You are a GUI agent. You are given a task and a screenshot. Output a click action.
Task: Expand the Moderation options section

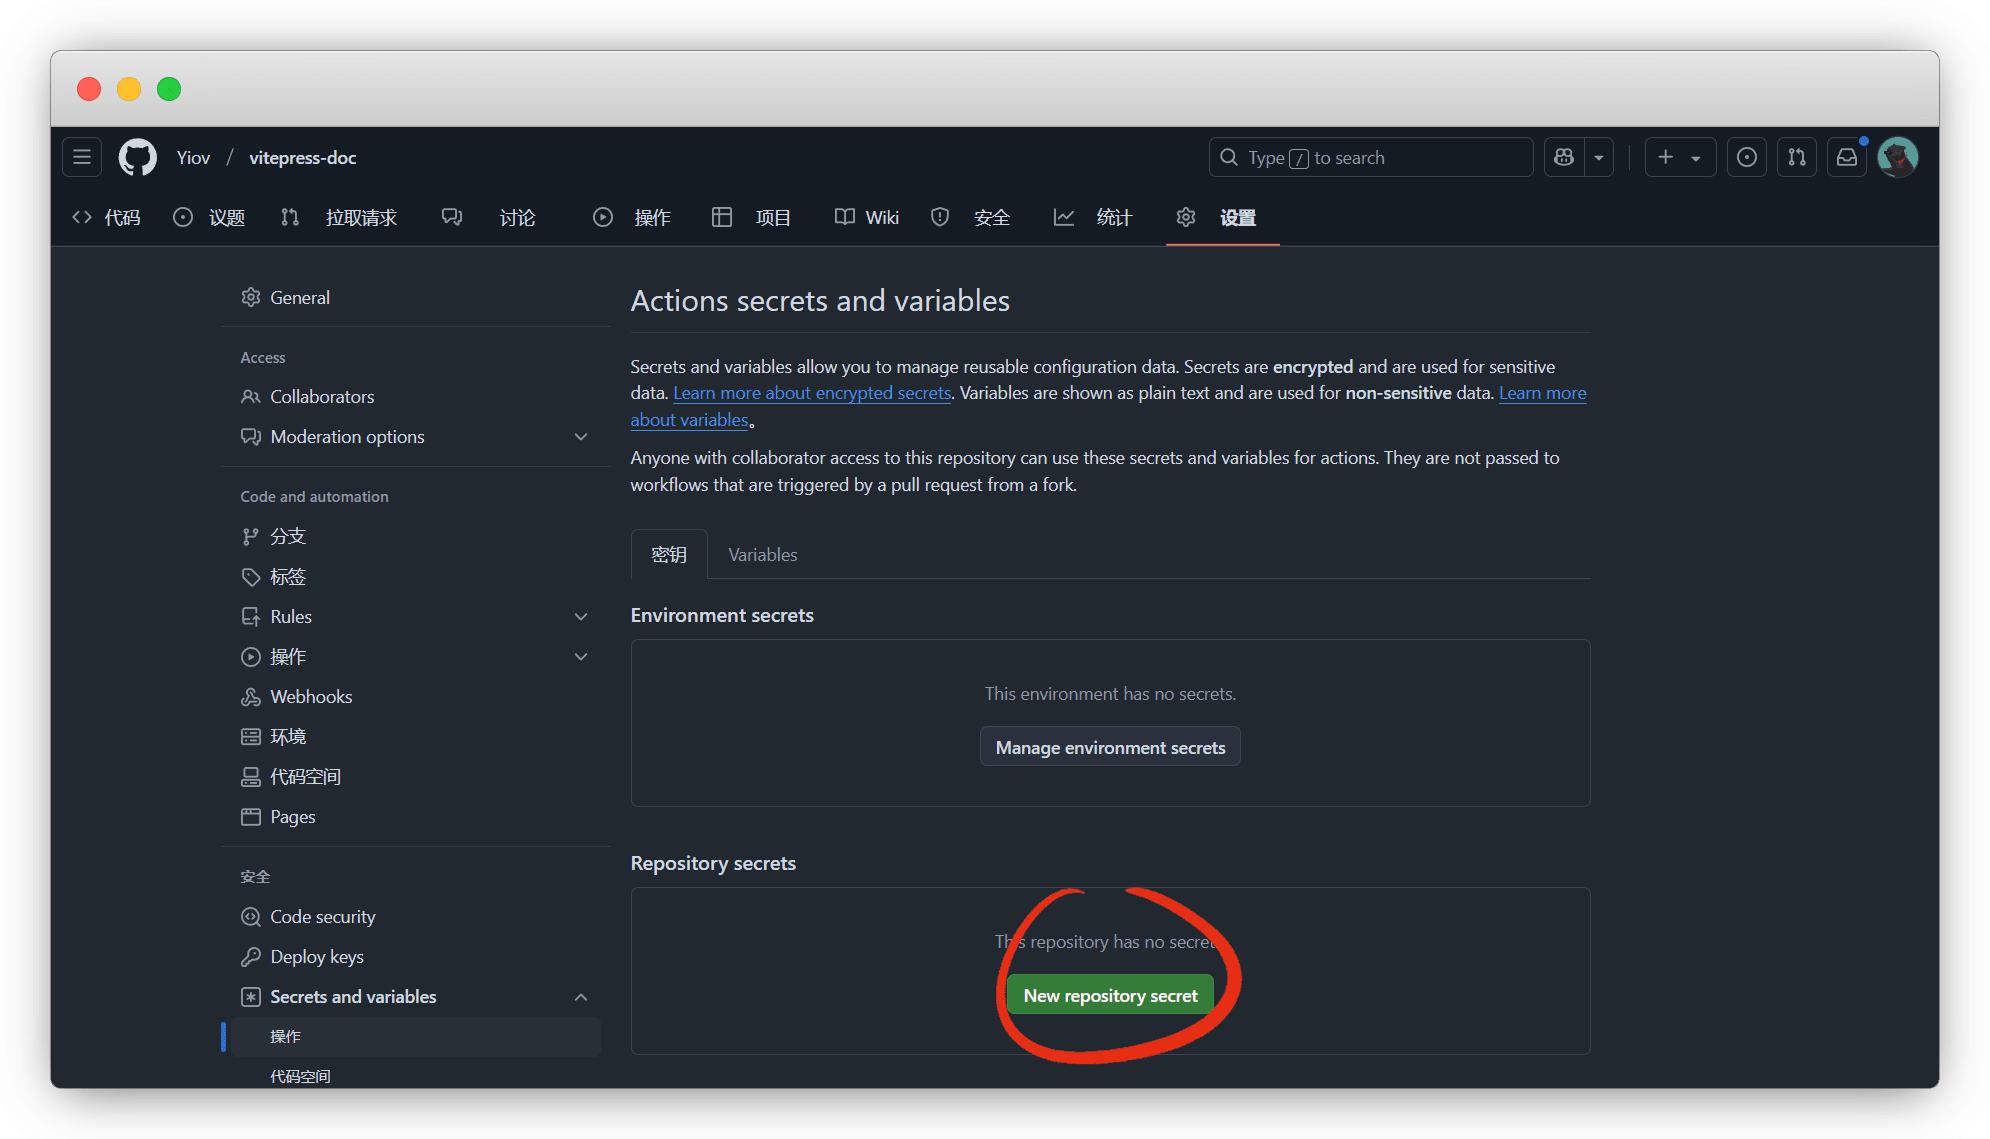581,437
